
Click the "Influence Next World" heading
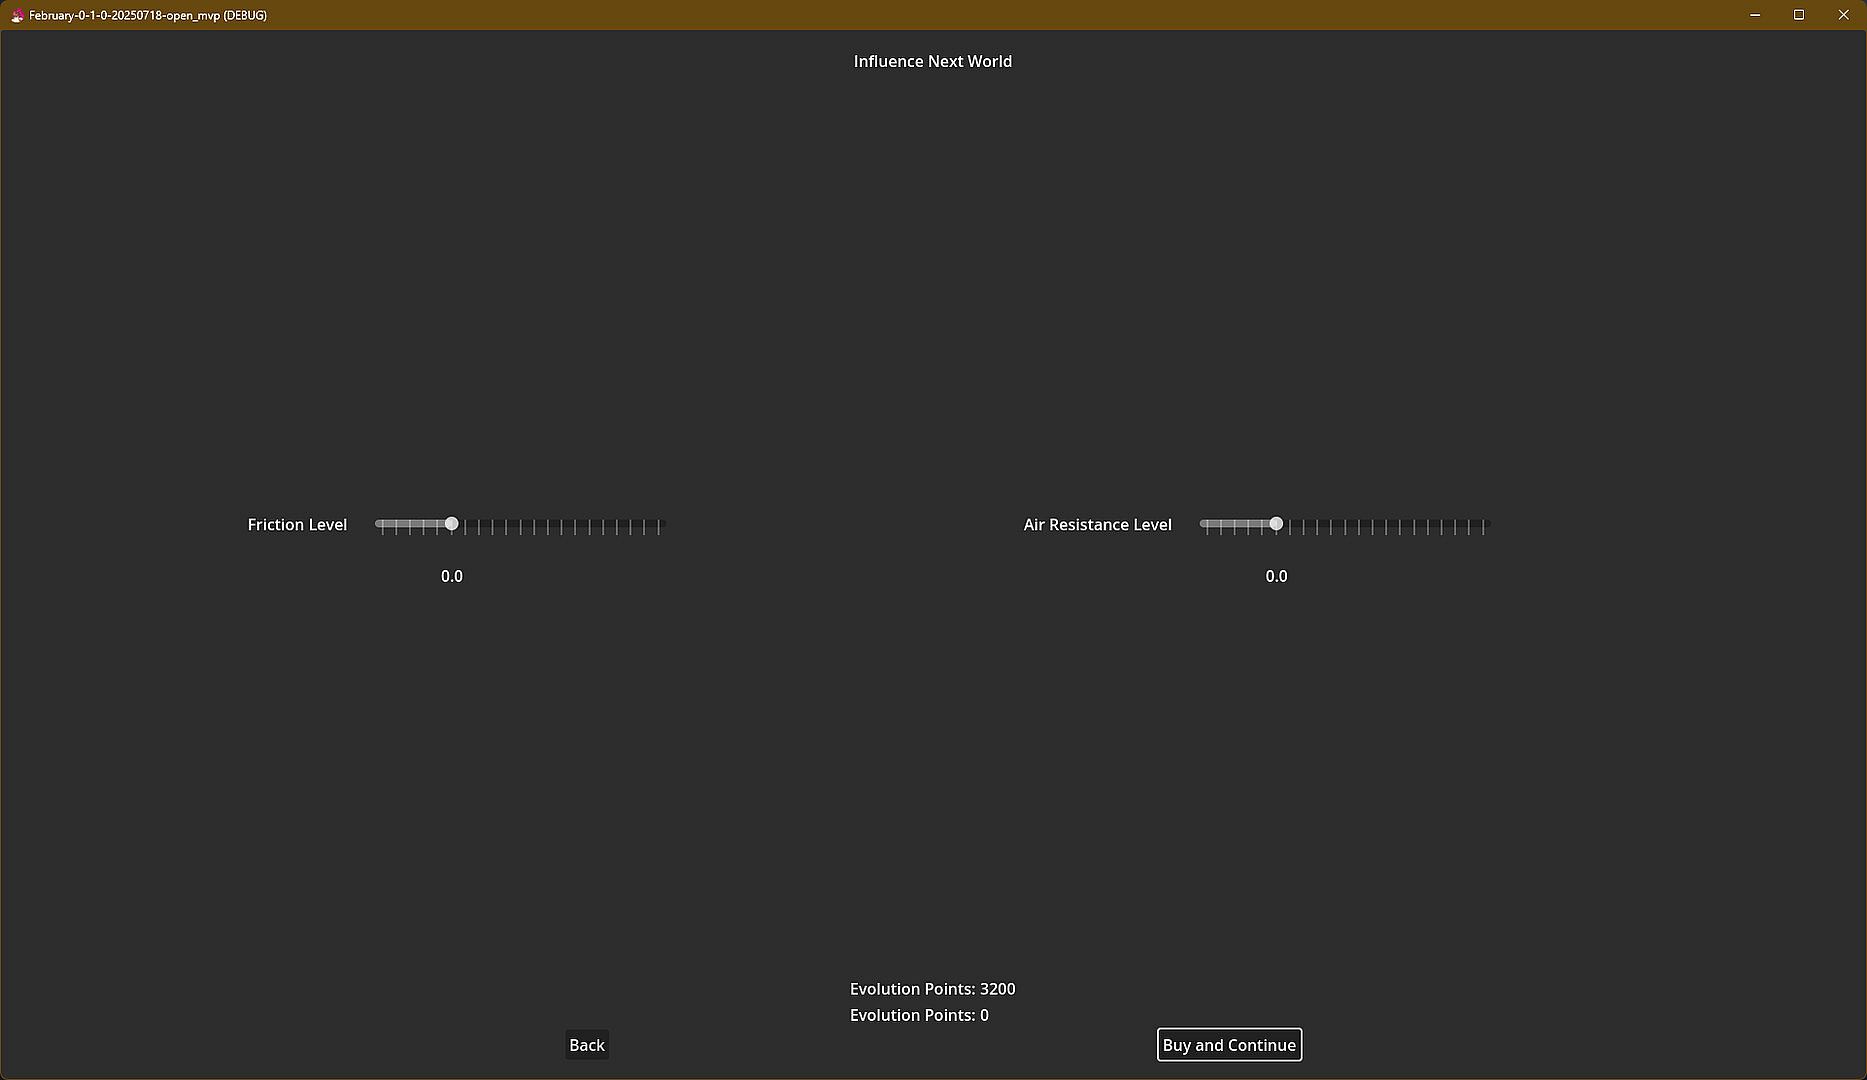pyautogui.click(x=933, y=61)
